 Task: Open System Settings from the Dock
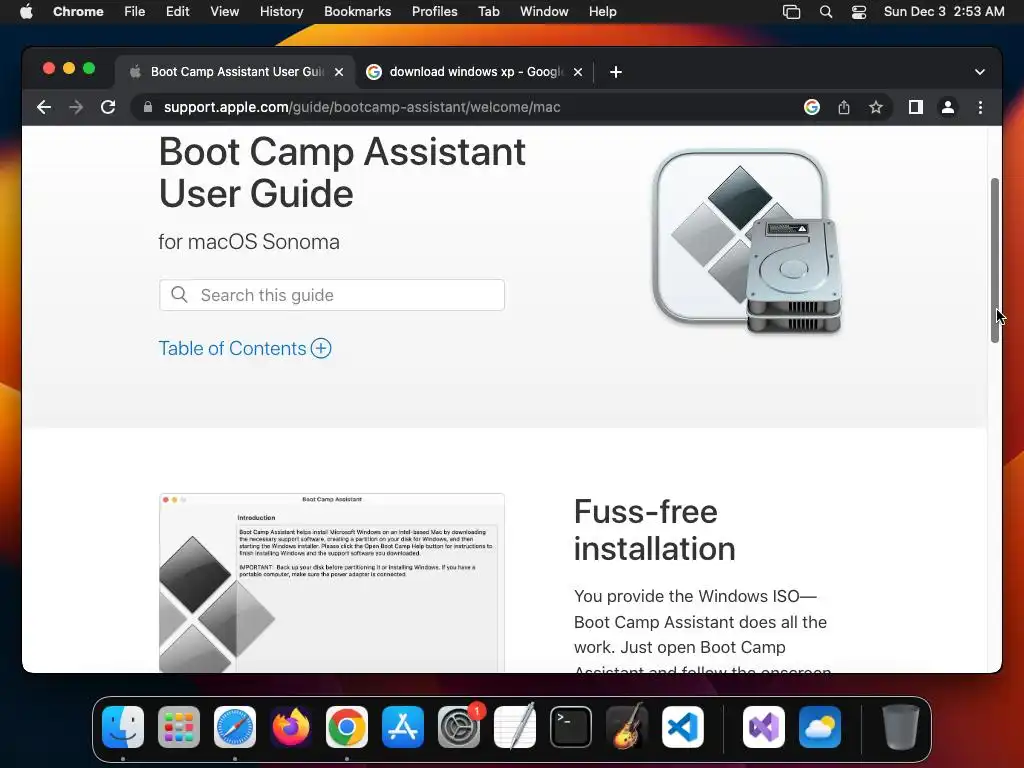(458, 727)
